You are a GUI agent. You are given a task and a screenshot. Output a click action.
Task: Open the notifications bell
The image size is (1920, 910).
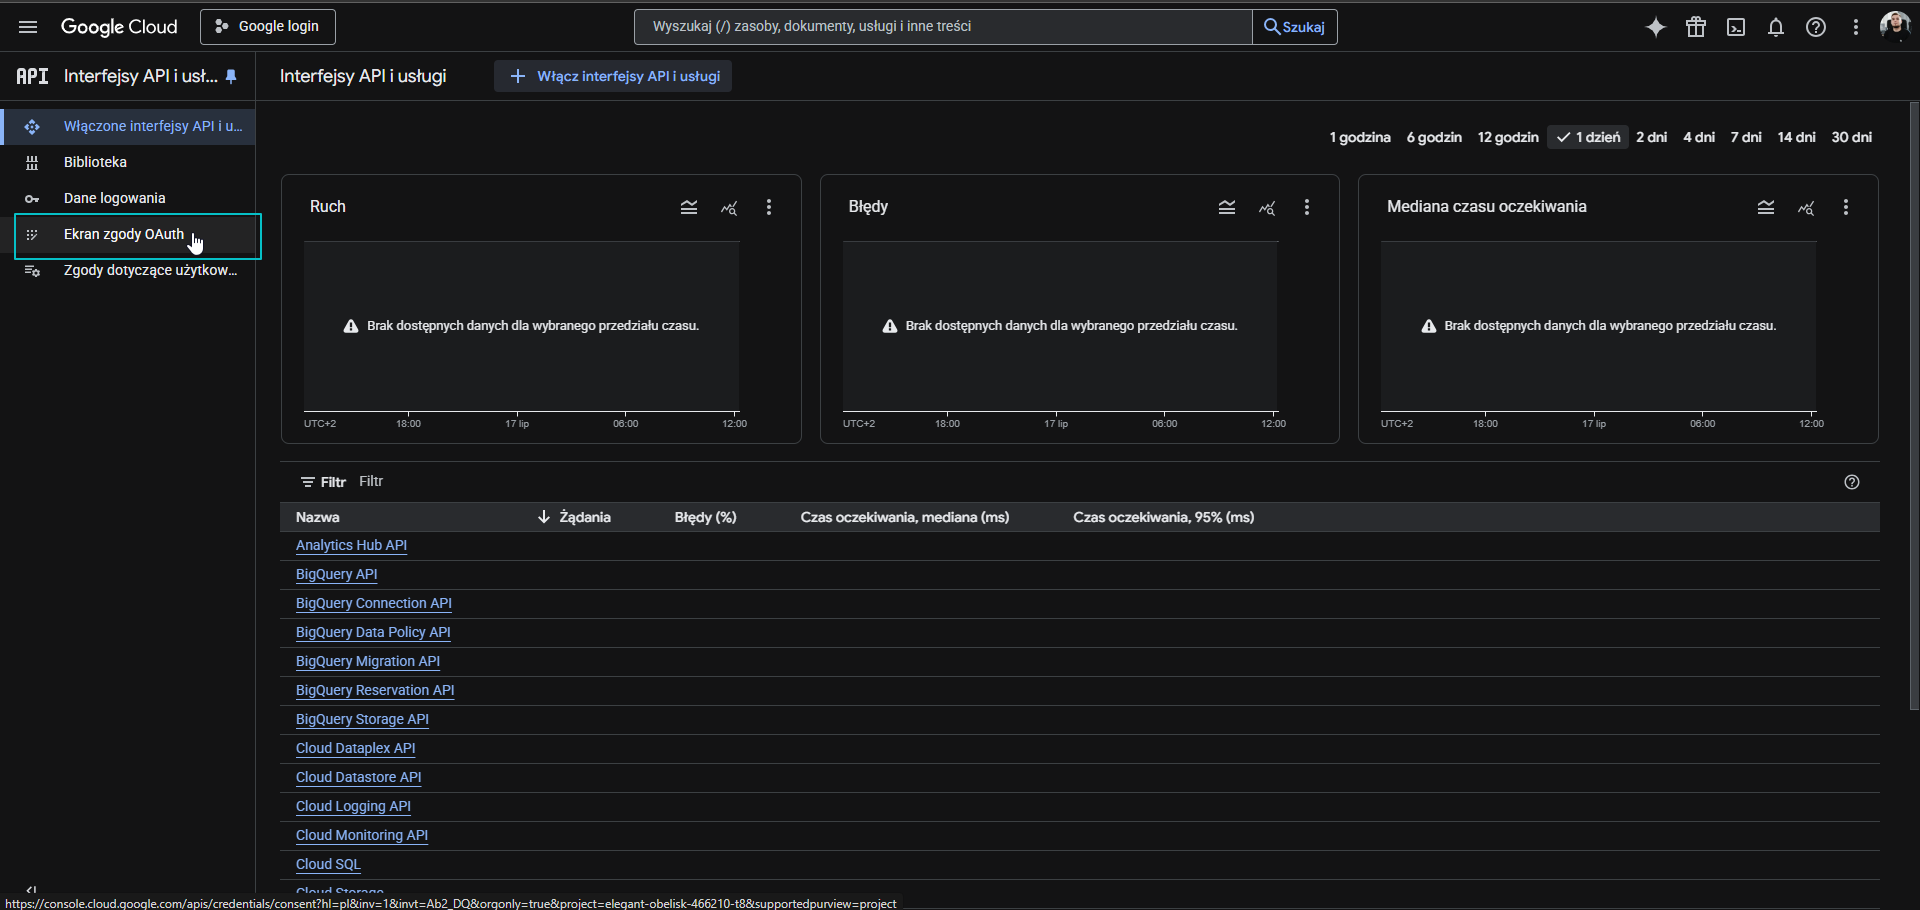tap(1776, 27)
